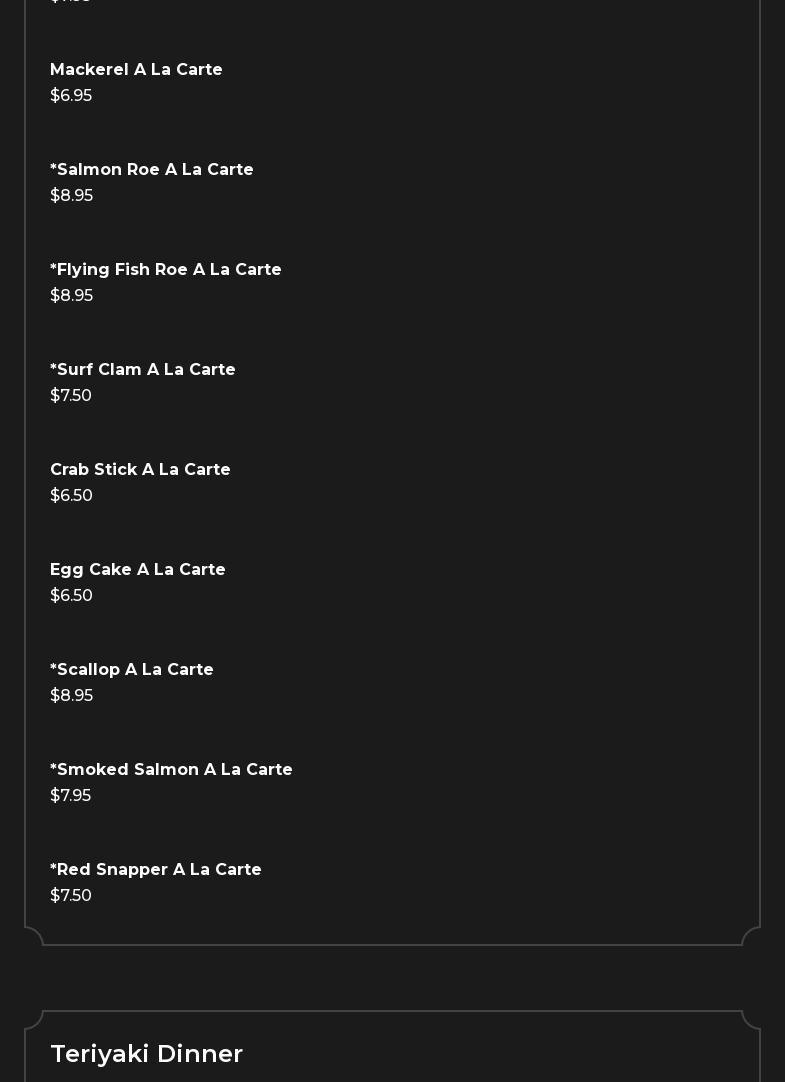Click the $8.95 price under Salmon Roe
This screenshot has width=785, height=1082.
[x=71, y=196]
